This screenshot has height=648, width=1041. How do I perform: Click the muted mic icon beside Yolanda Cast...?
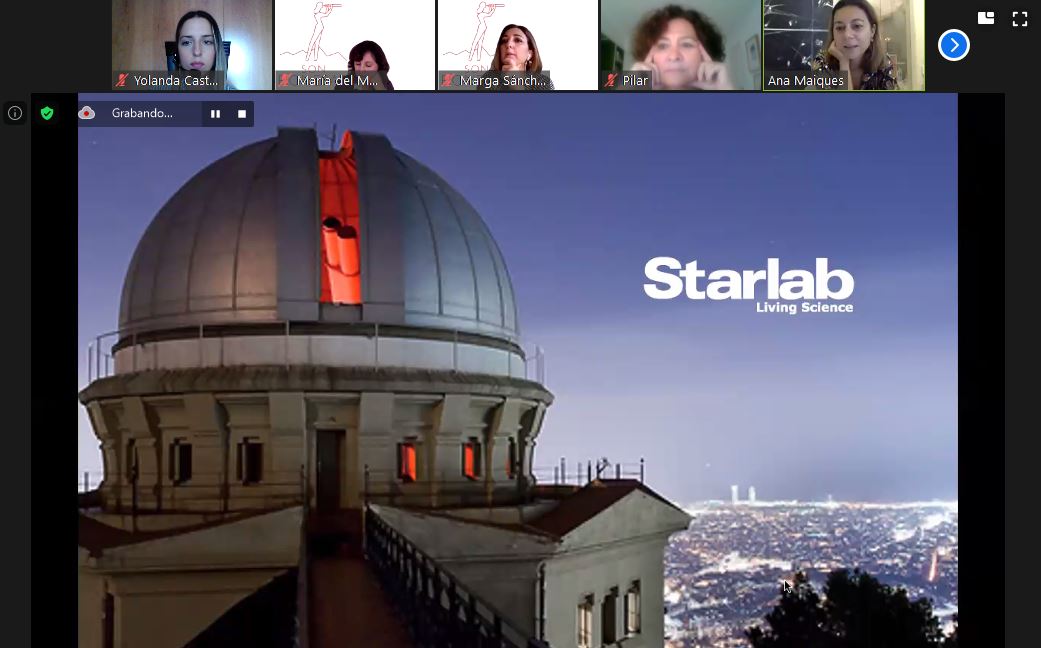[122, 80]
